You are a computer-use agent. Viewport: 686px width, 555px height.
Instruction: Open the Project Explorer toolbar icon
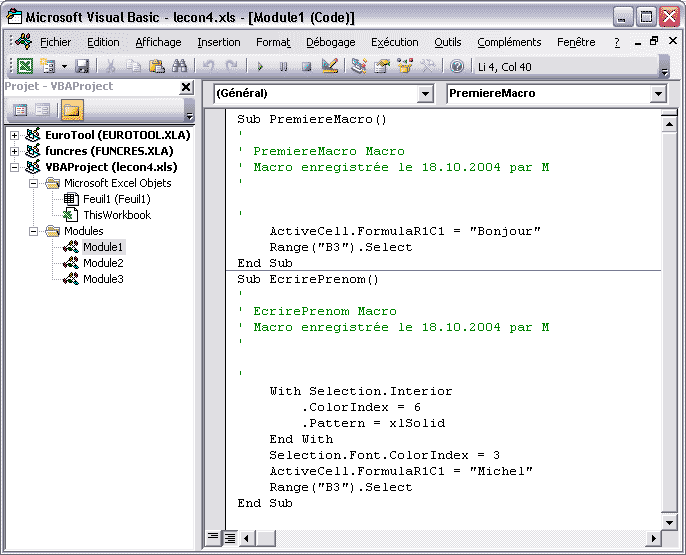[359, 66]
